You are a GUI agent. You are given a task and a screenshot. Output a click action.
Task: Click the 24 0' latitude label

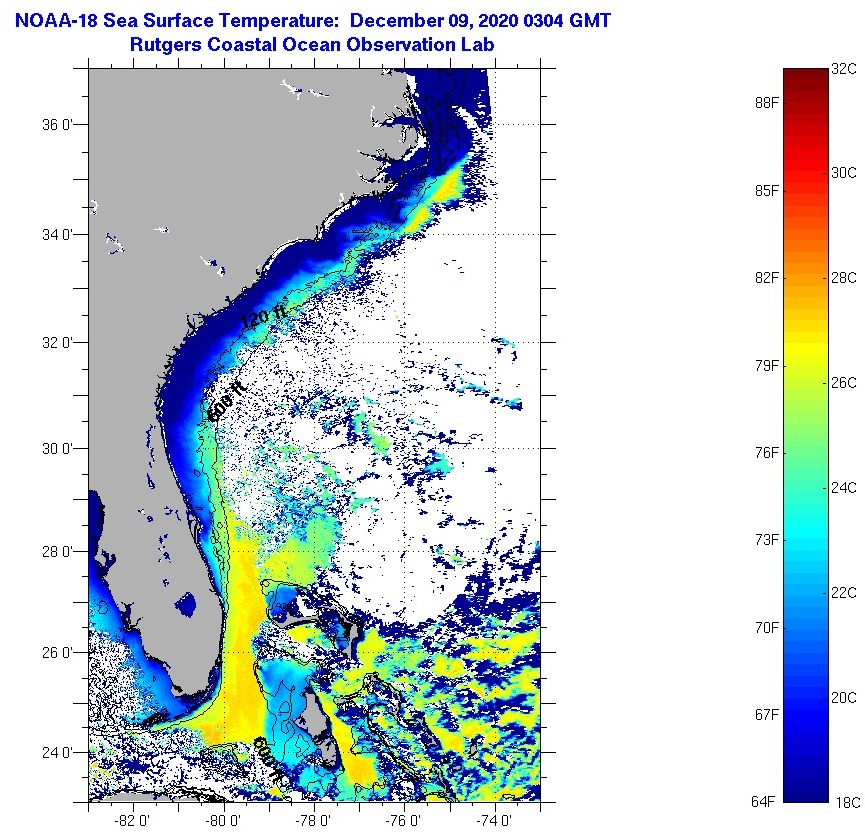tap(57, 753)
